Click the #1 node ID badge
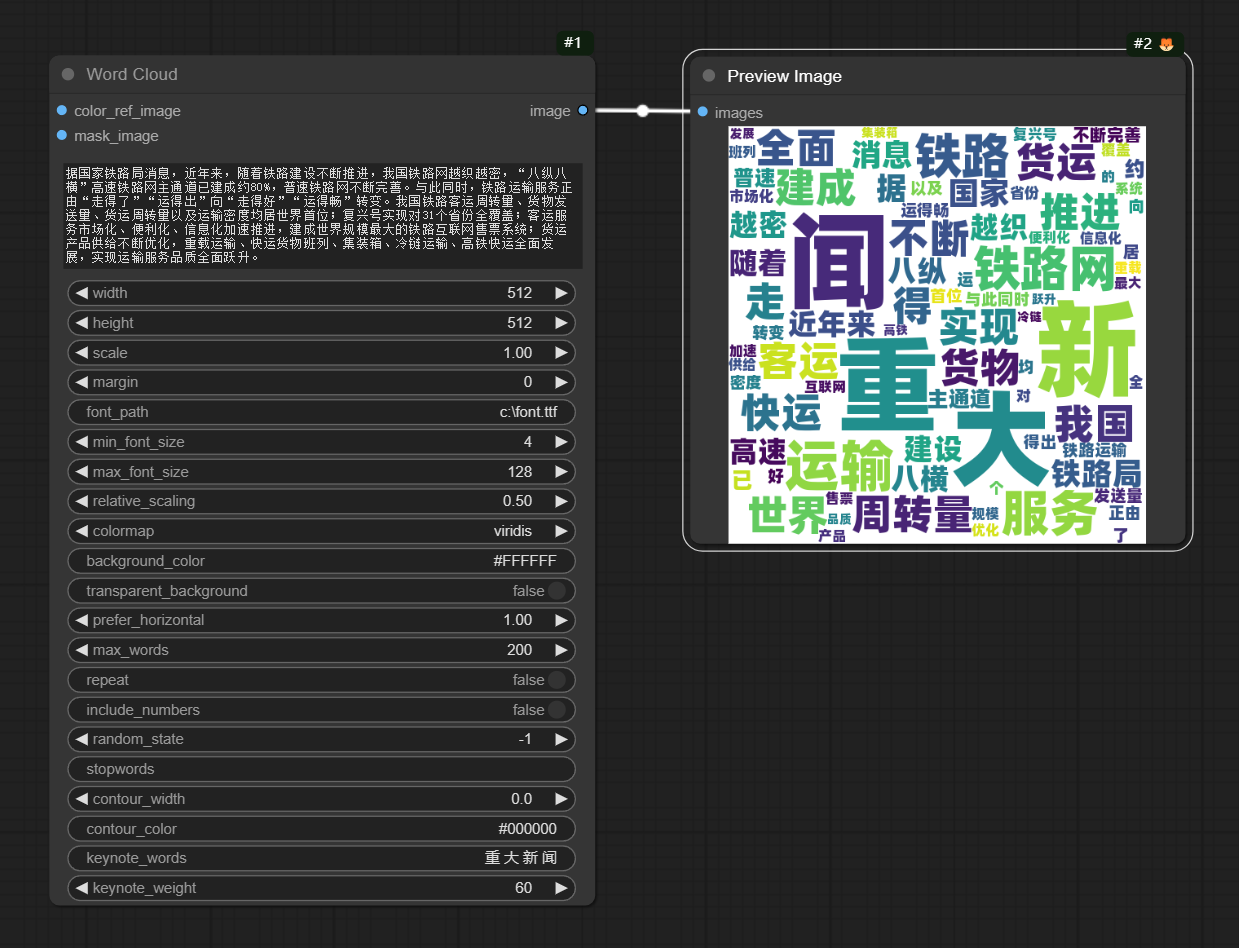Screen dimensions: 1239x948 coord(574,43)
